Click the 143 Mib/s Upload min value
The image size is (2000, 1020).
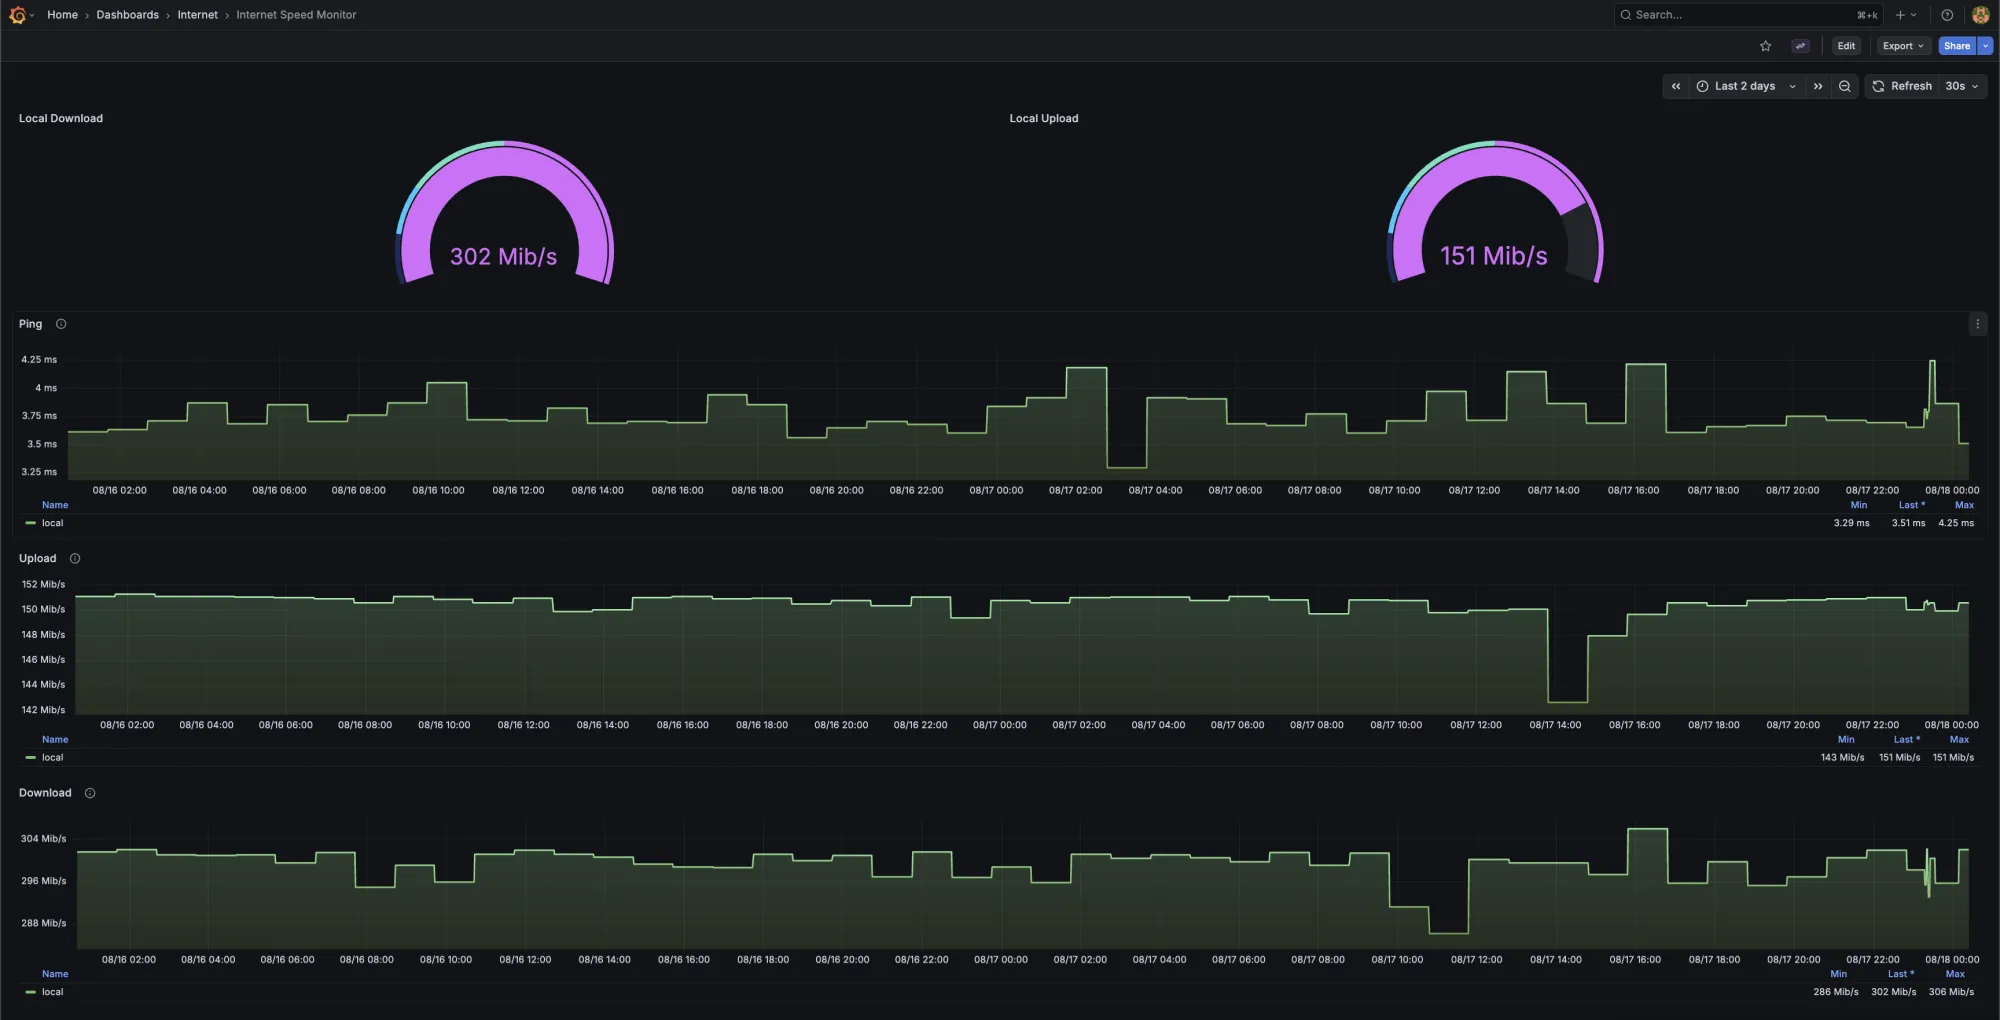tap(1842, 758)
